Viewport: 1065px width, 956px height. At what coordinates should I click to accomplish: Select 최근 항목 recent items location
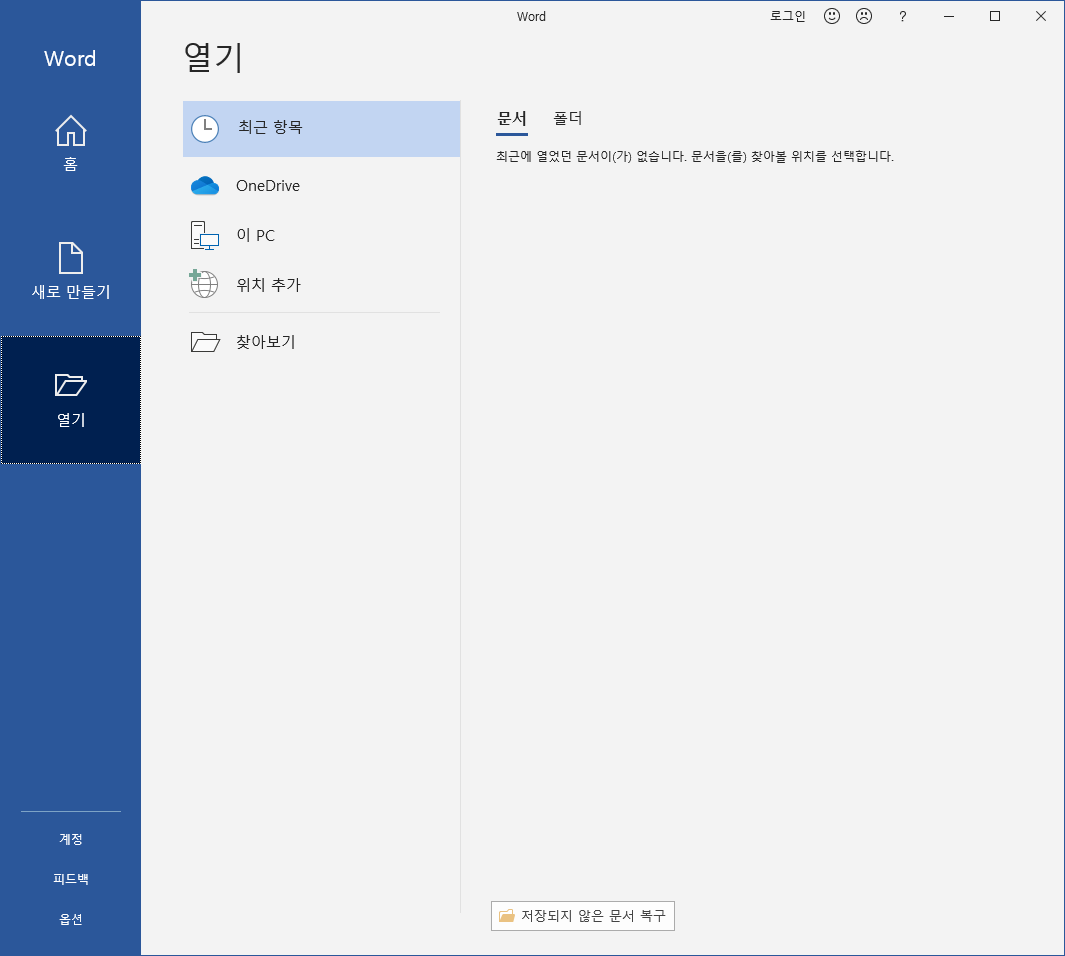[x=321, y=128]
